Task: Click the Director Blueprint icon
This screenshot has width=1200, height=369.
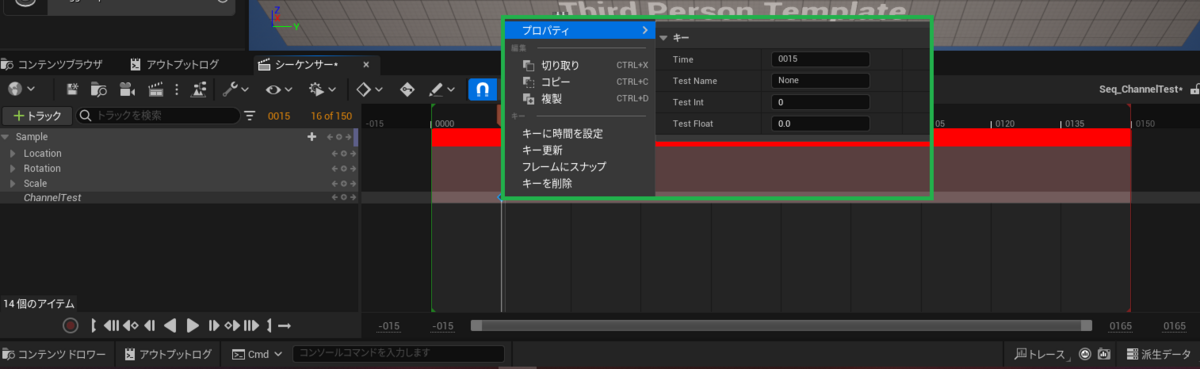Action: click(x=200, y=90)
